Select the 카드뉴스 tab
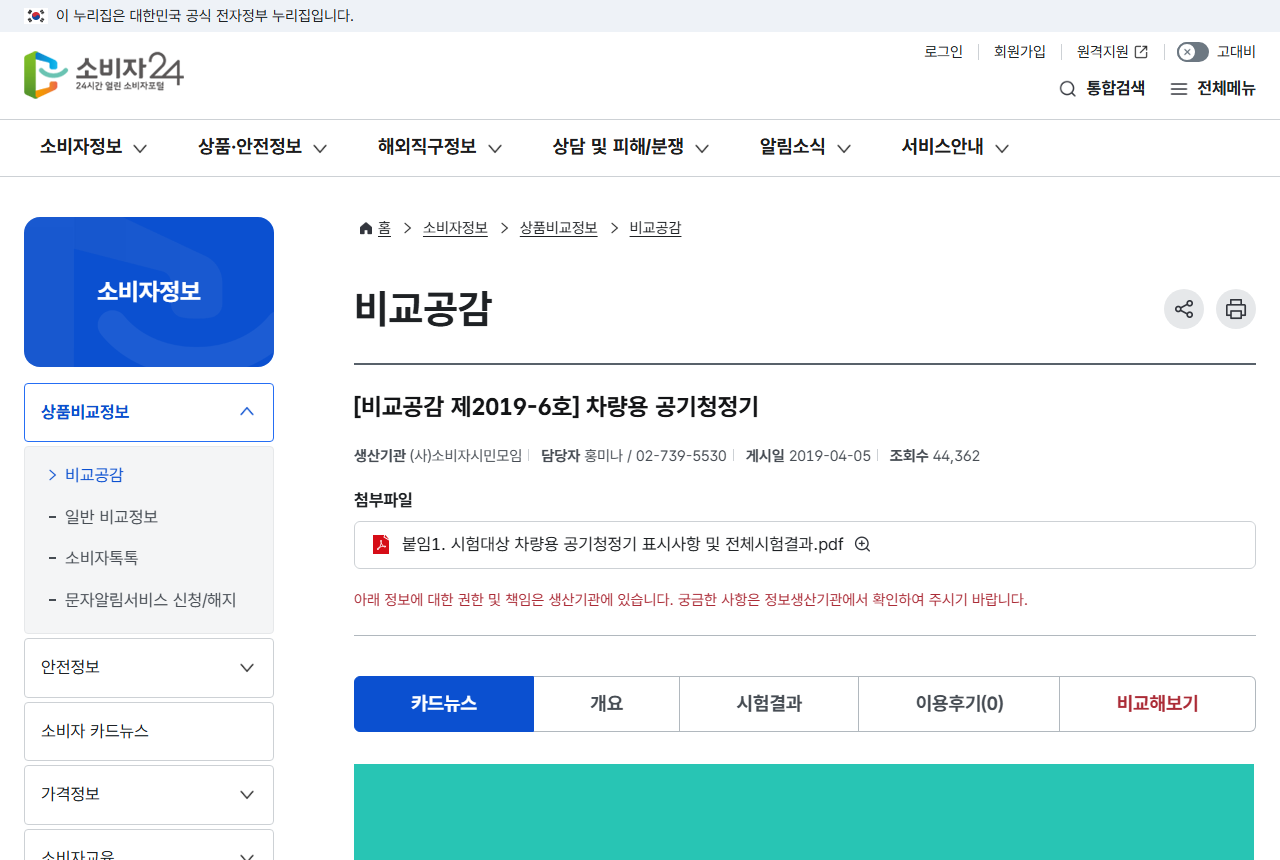Image resolution: width=1280 pixels, height=860 pixels. click(x=444, y=704)
